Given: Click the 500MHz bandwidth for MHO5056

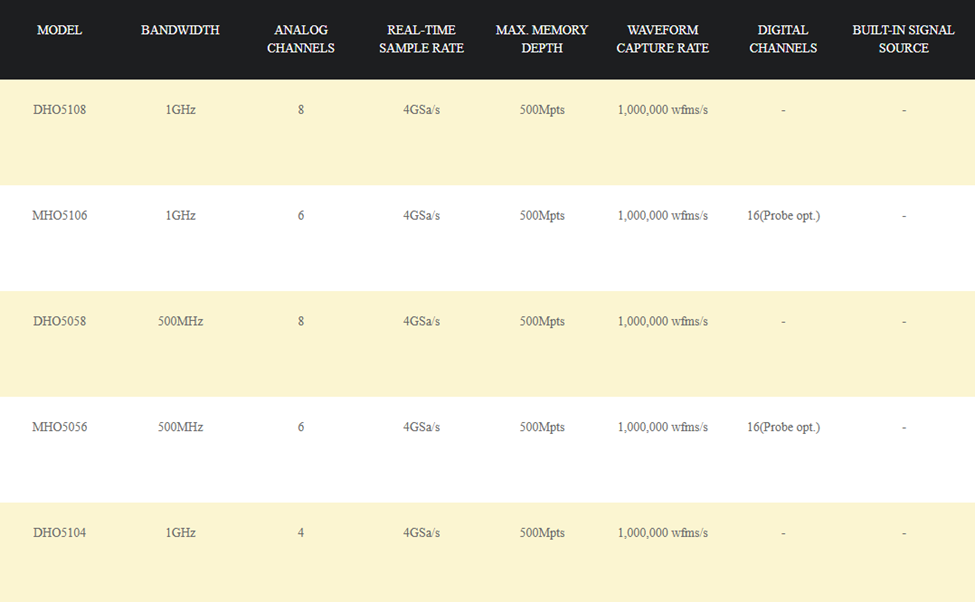Looking at the screenshot, I should pos(180,428).
